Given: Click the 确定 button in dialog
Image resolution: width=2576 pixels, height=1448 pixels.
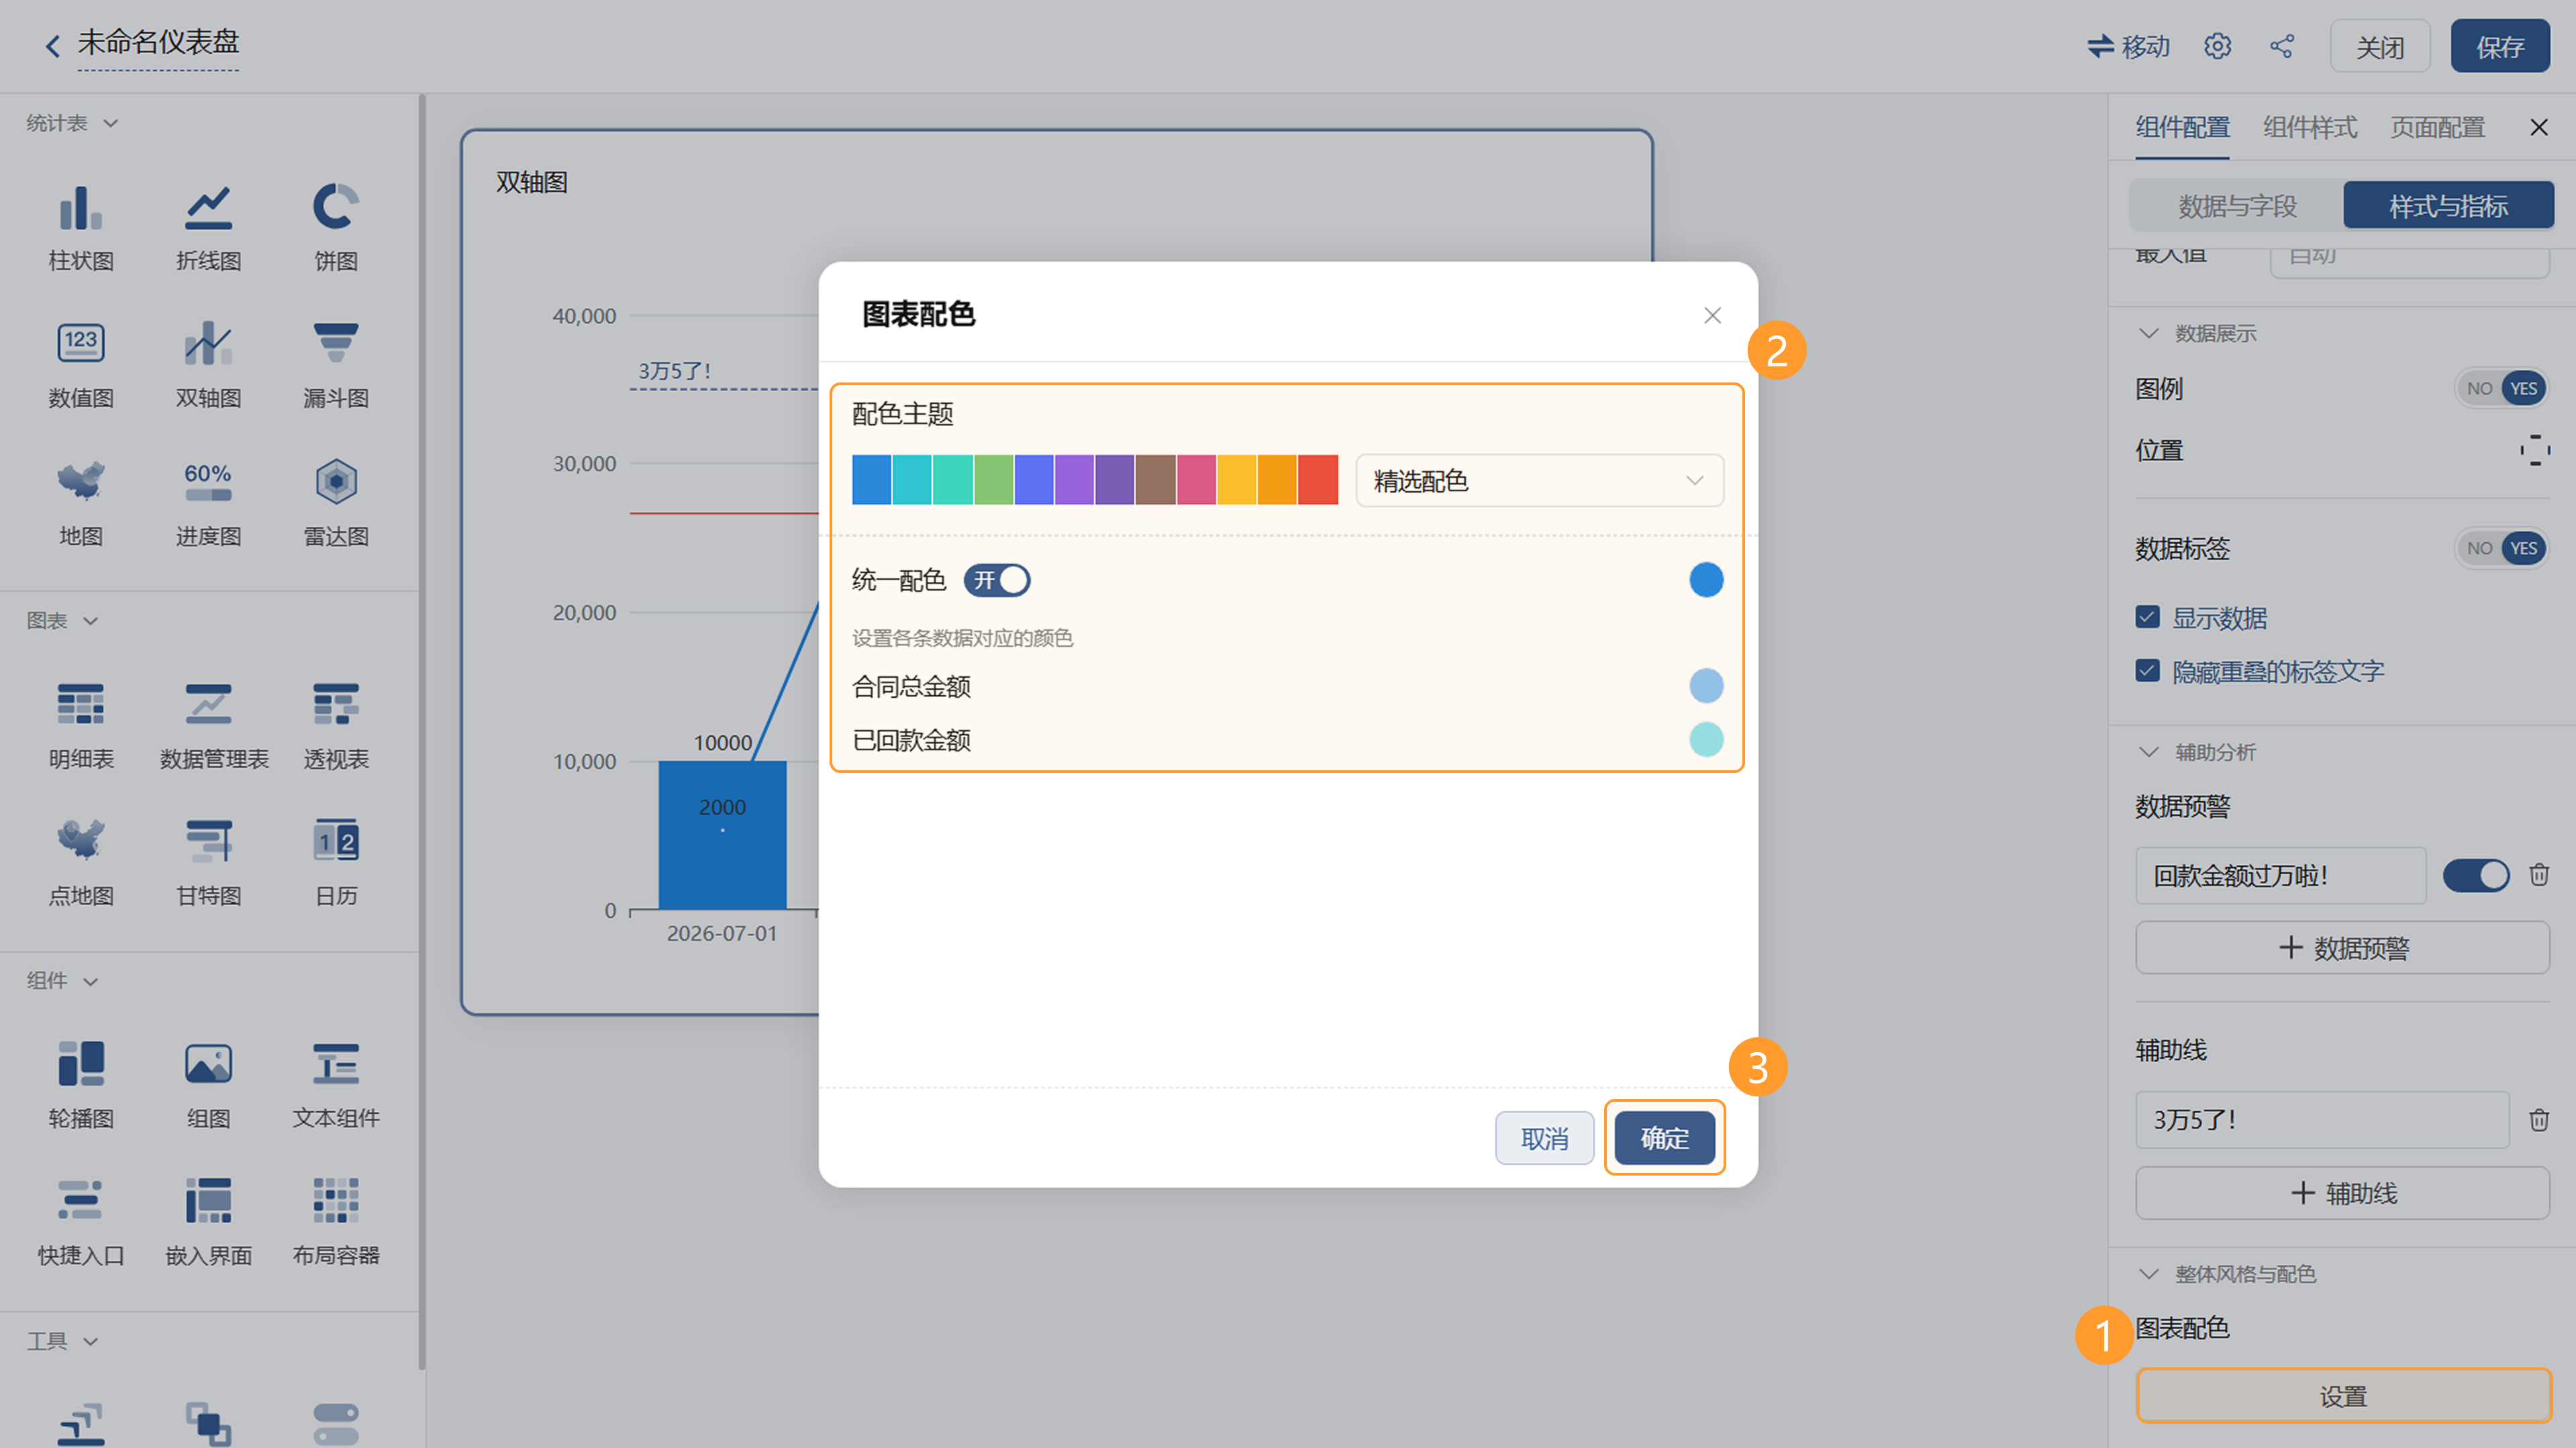Looking at the screenshot, I should click(1664, 1138).
